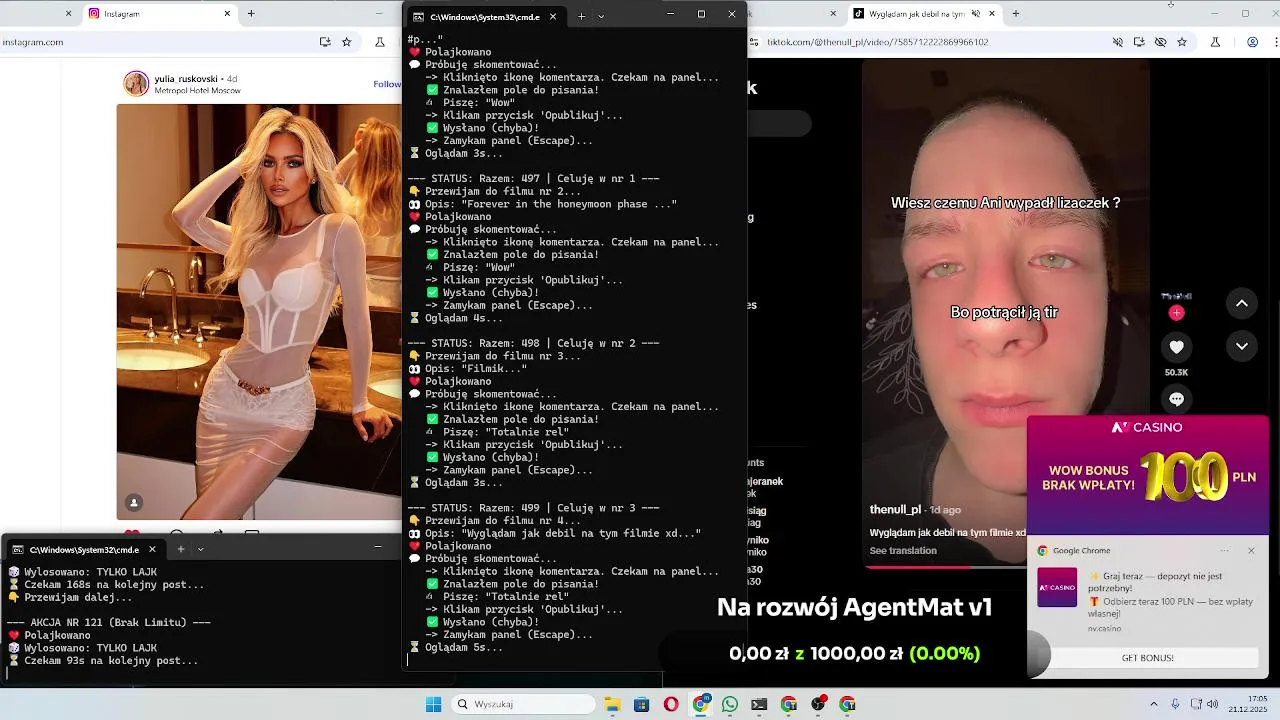Click install app icon in Instagram address bar

click(x=325, y=42)
